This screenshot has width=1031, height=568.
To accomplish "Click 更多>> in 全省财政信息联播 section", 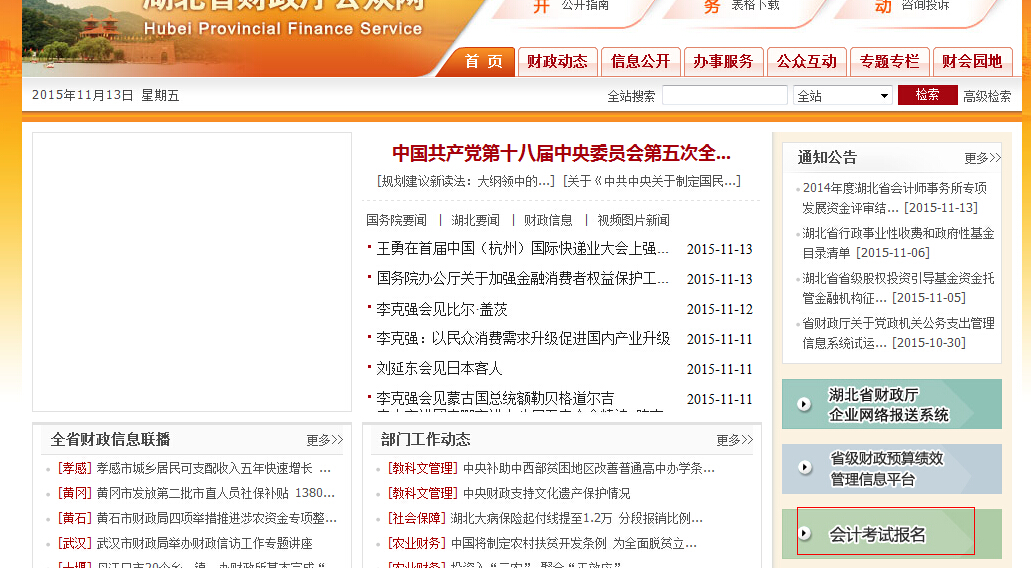I will tap(325, 440).
